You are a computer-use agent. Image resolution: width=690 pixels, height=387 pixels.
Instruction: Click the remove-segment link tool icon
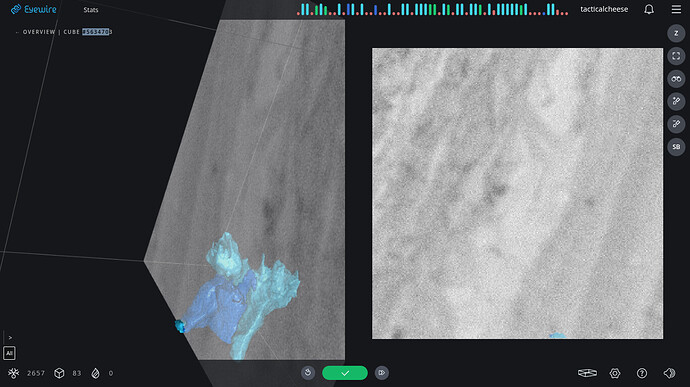click(x=676, y=124)
